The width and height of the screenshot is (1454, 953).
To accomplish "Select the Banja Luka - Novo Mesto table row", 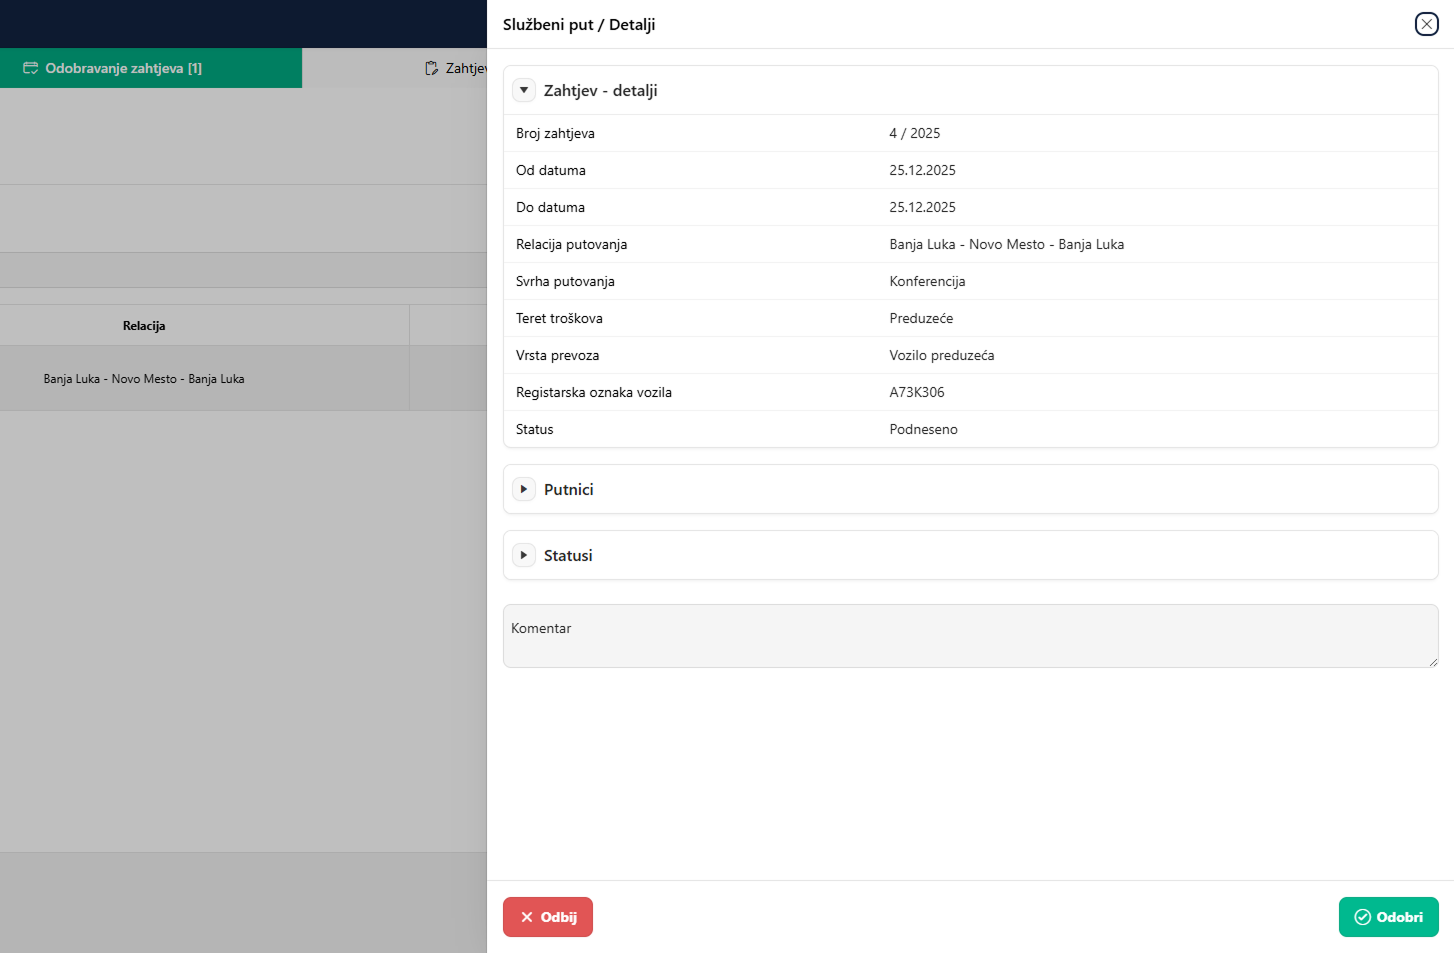I will (x=144, y=379).
